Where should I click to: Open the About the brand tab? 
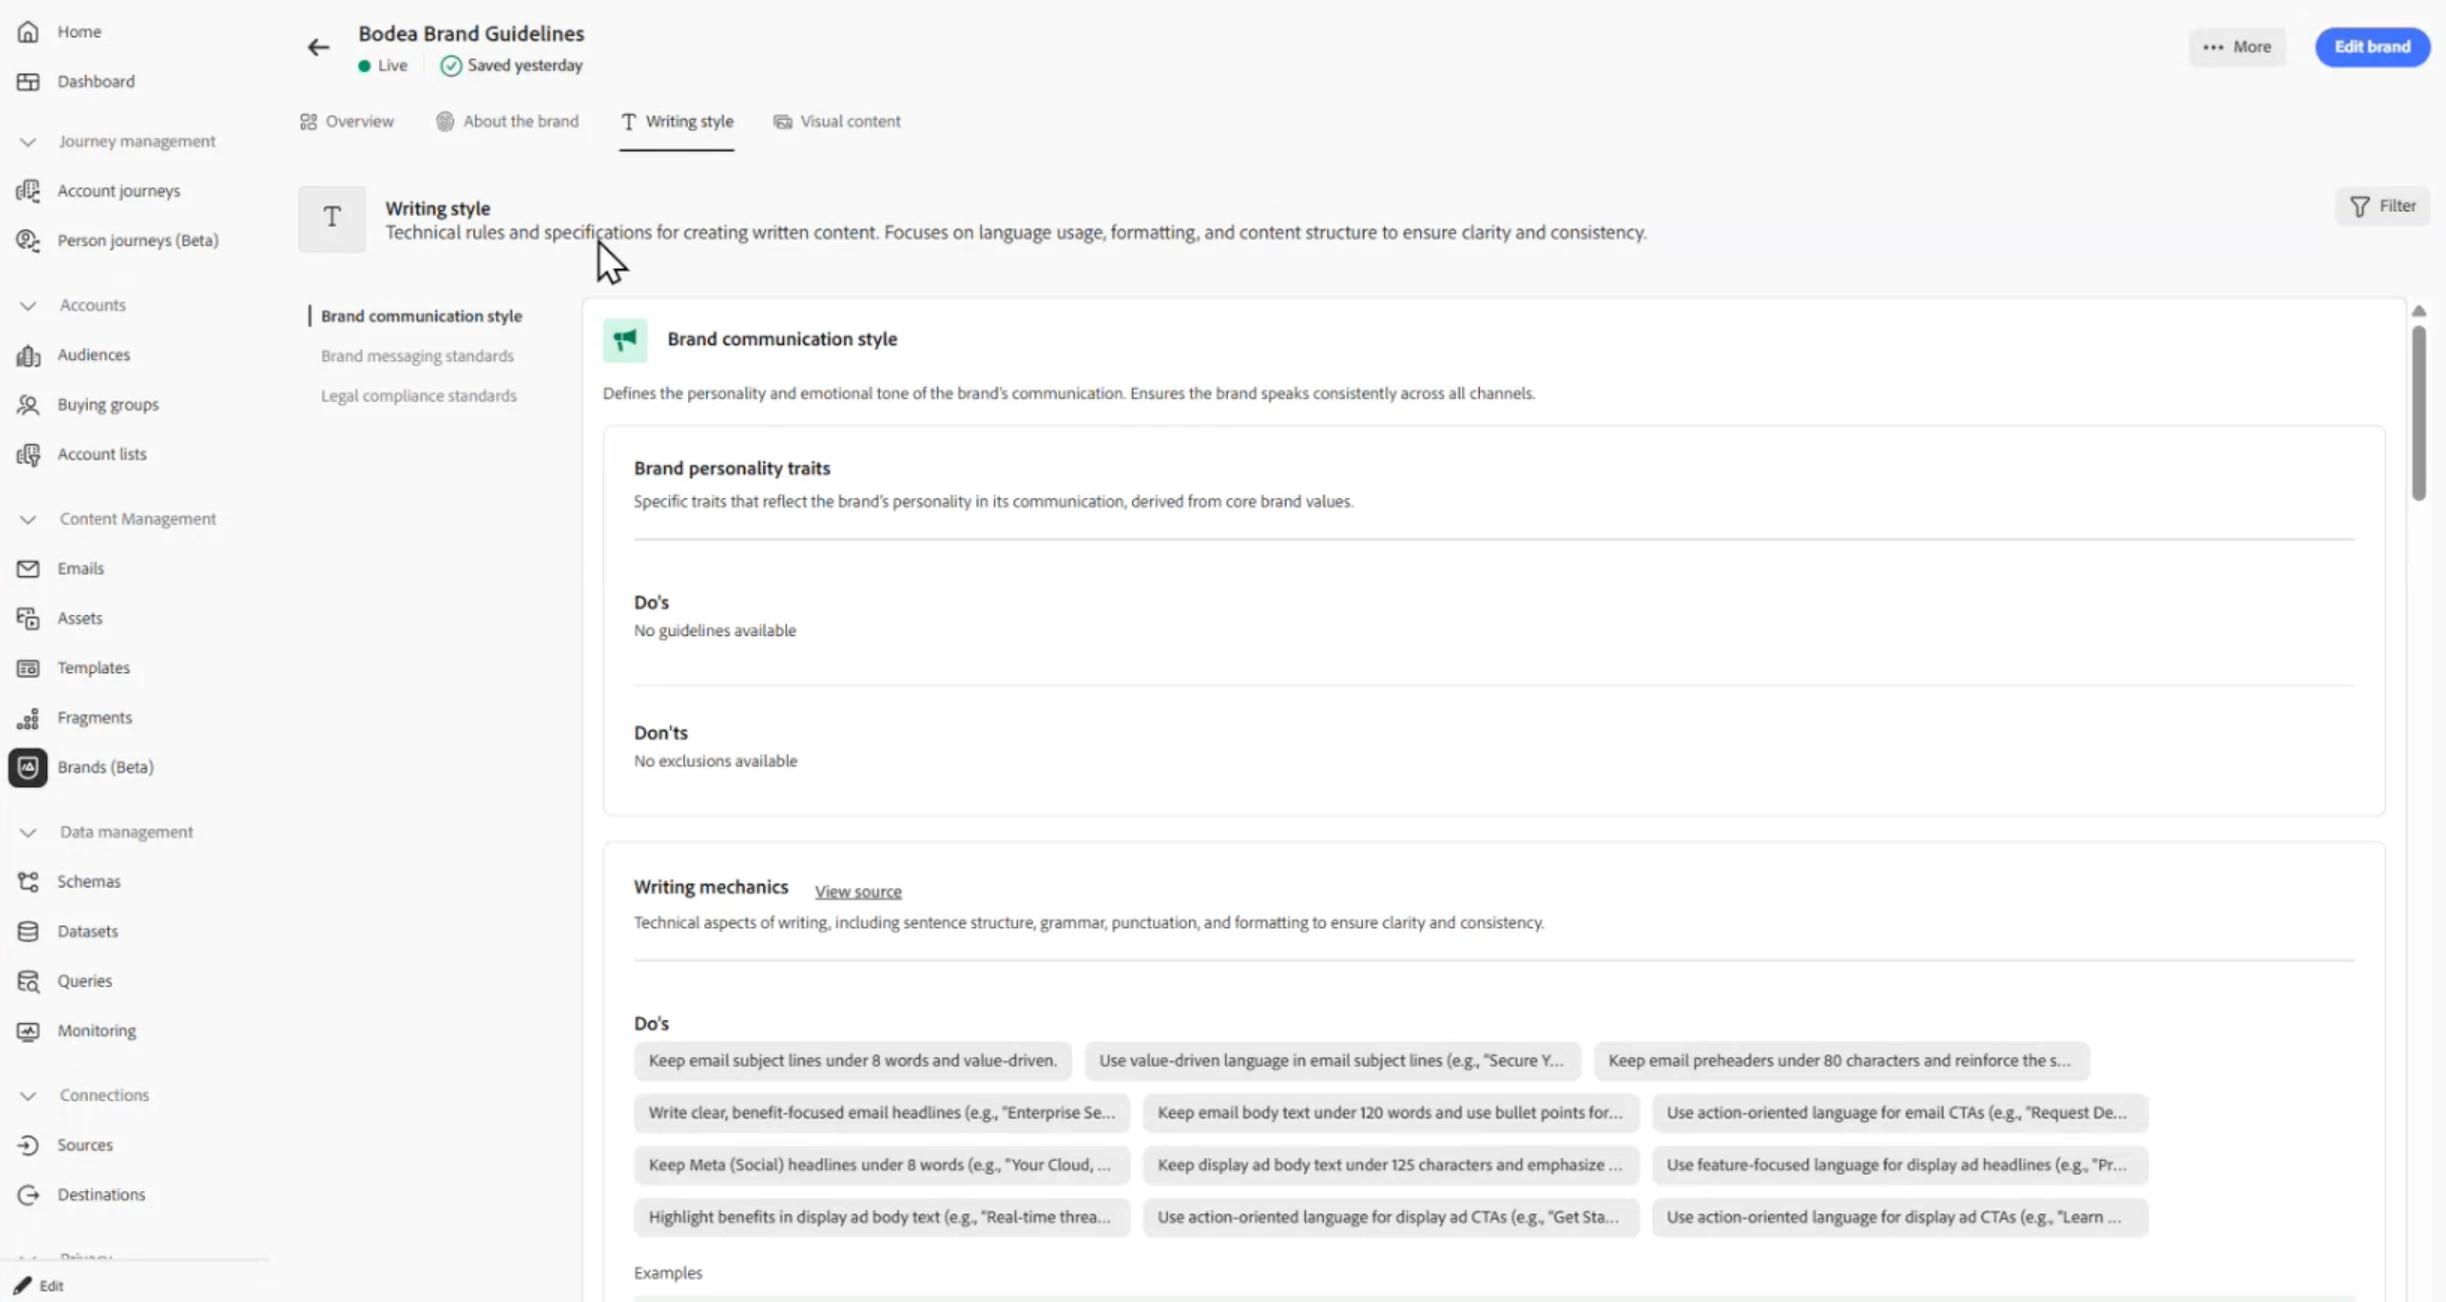[x=507, y=122]
